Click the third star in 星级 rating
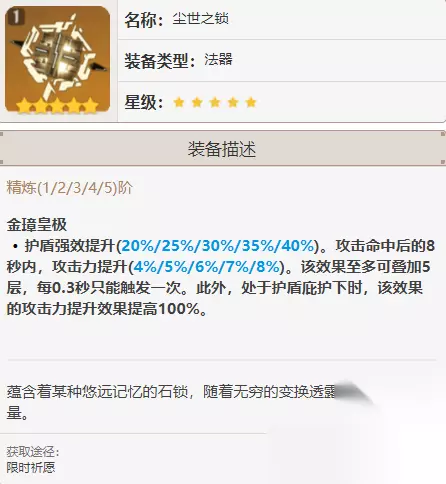Viewport: 446px width, 484px height. coord(215,102)
